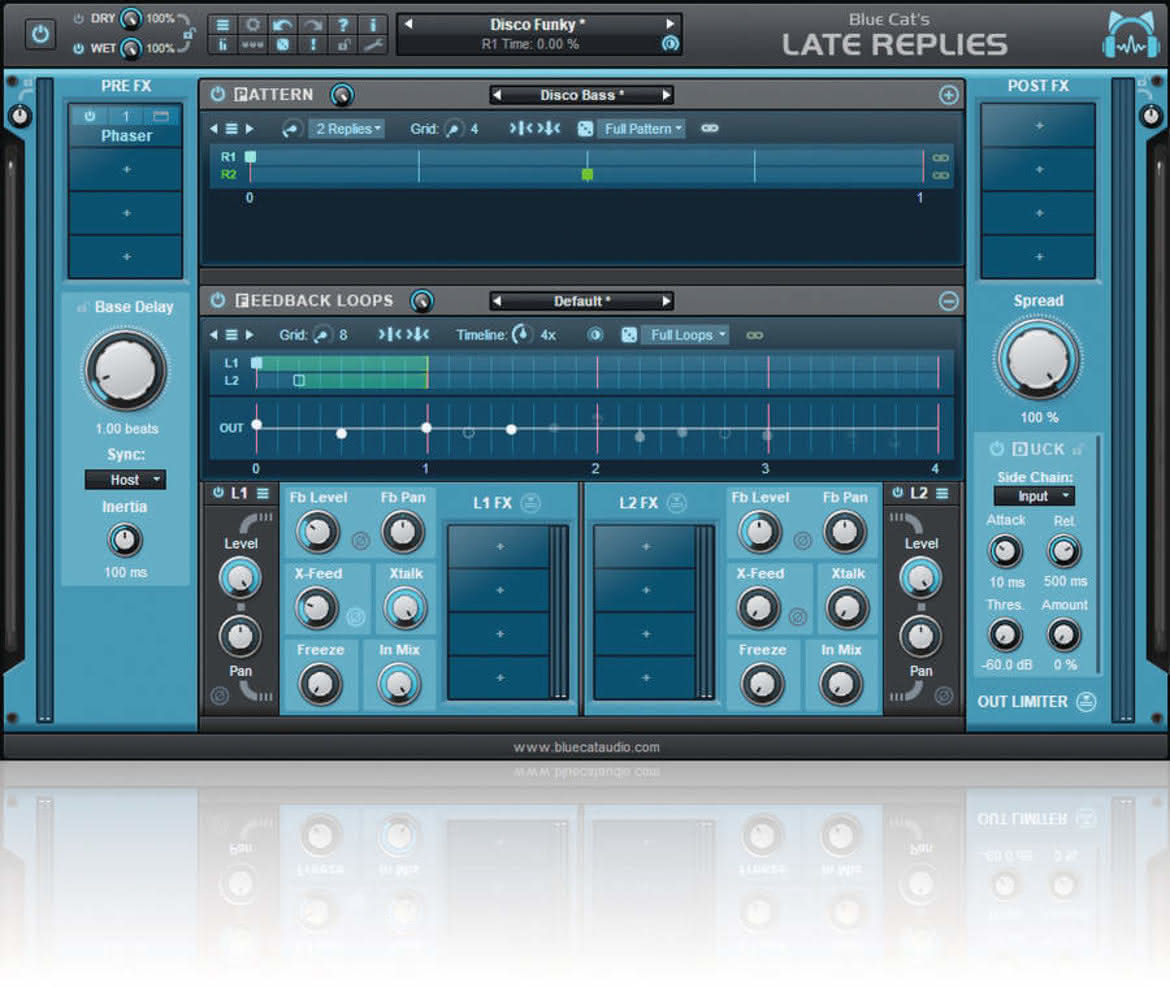The image size is (1170, 987).
Task: Click the Base Delay knob
Action: (125, 371)
